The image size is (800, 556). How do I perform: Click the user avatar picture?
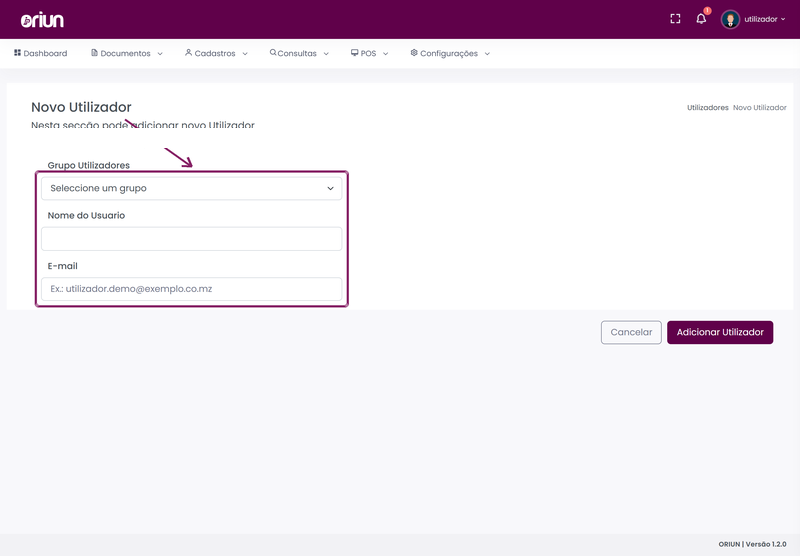730,19
